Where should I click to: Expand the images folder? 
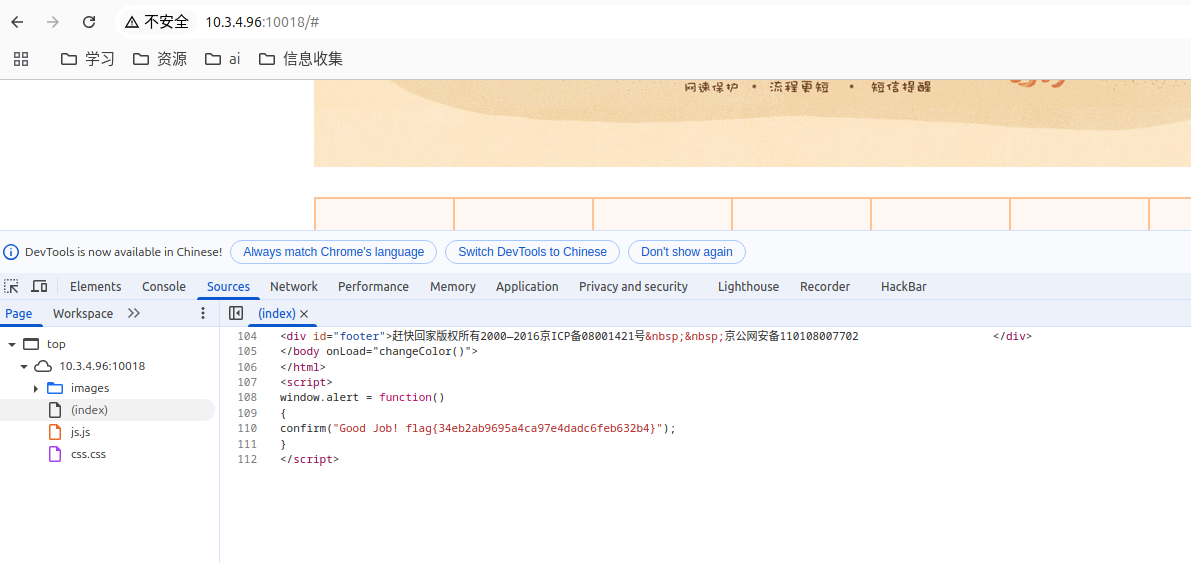coord(36,388)
